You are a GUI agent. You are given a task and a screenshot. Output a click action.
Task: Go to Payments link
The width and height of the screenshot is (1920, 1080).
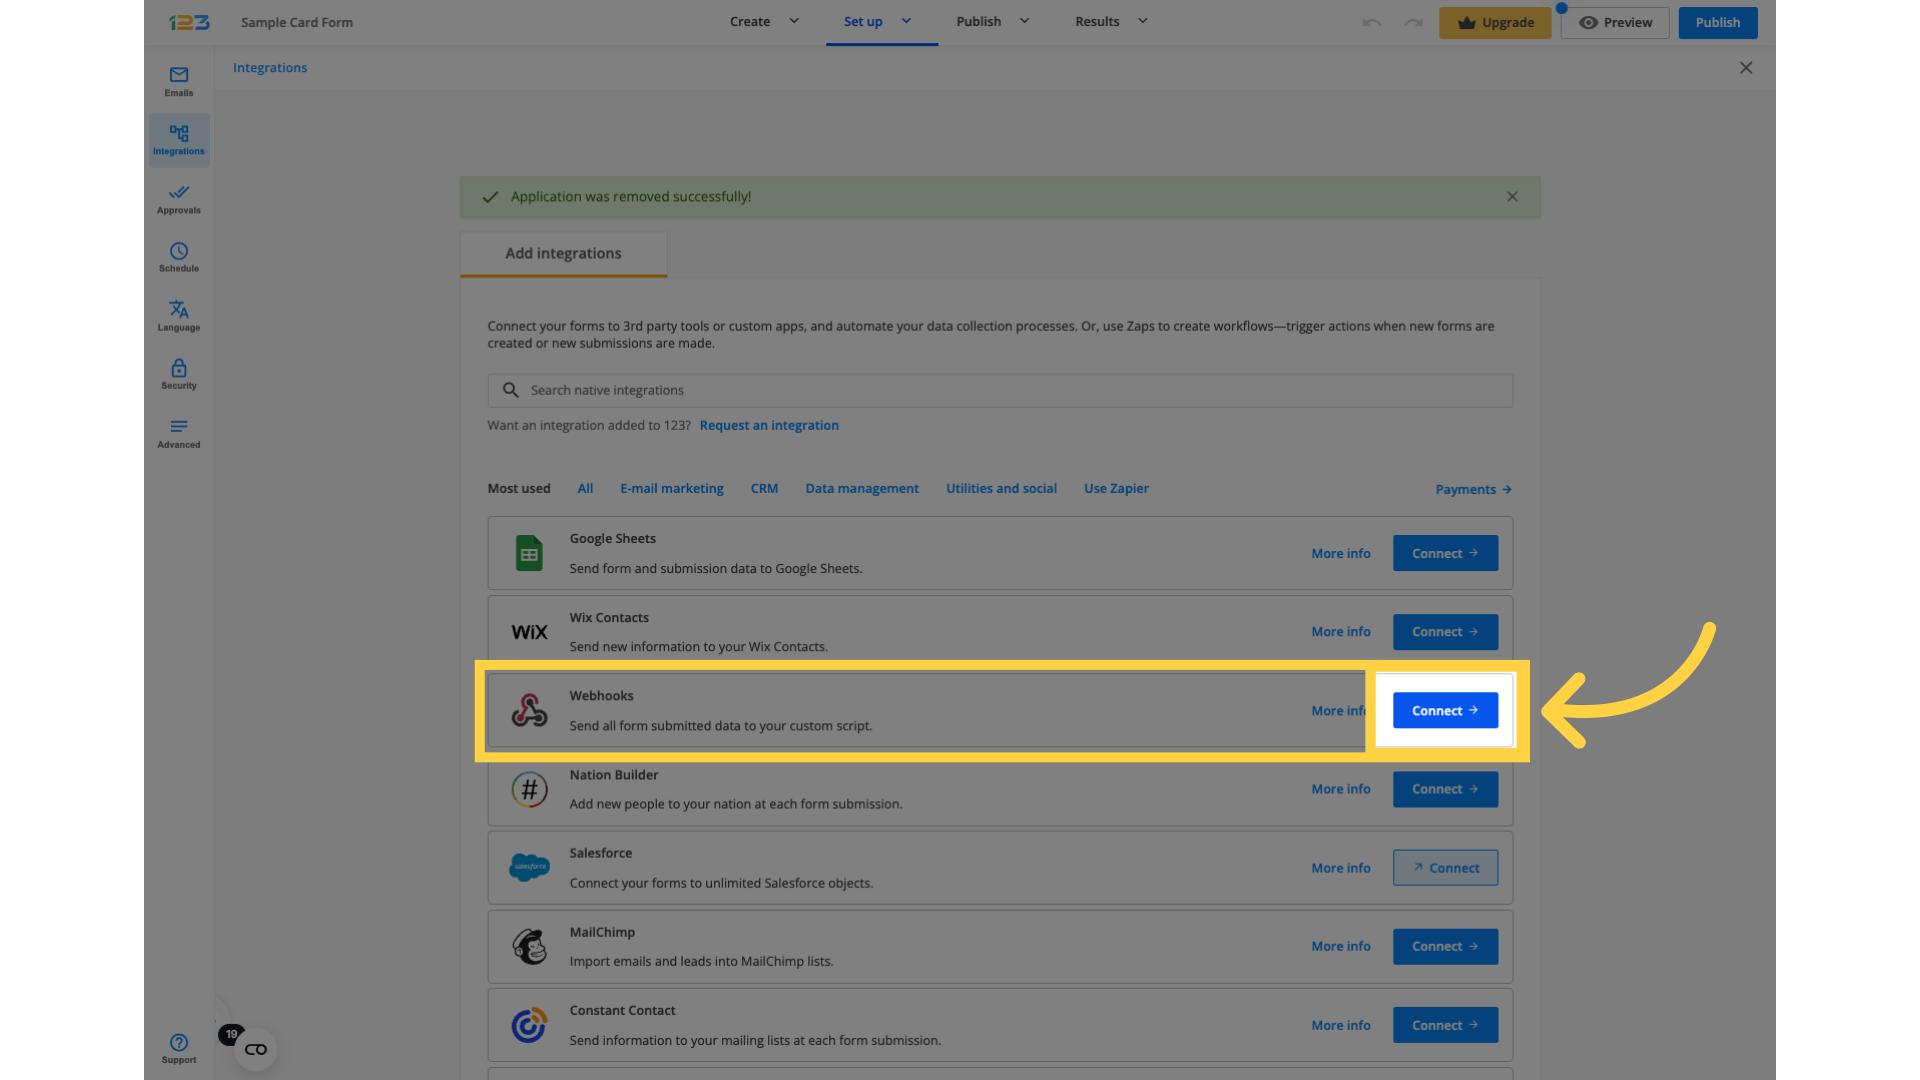point(1473,490)
